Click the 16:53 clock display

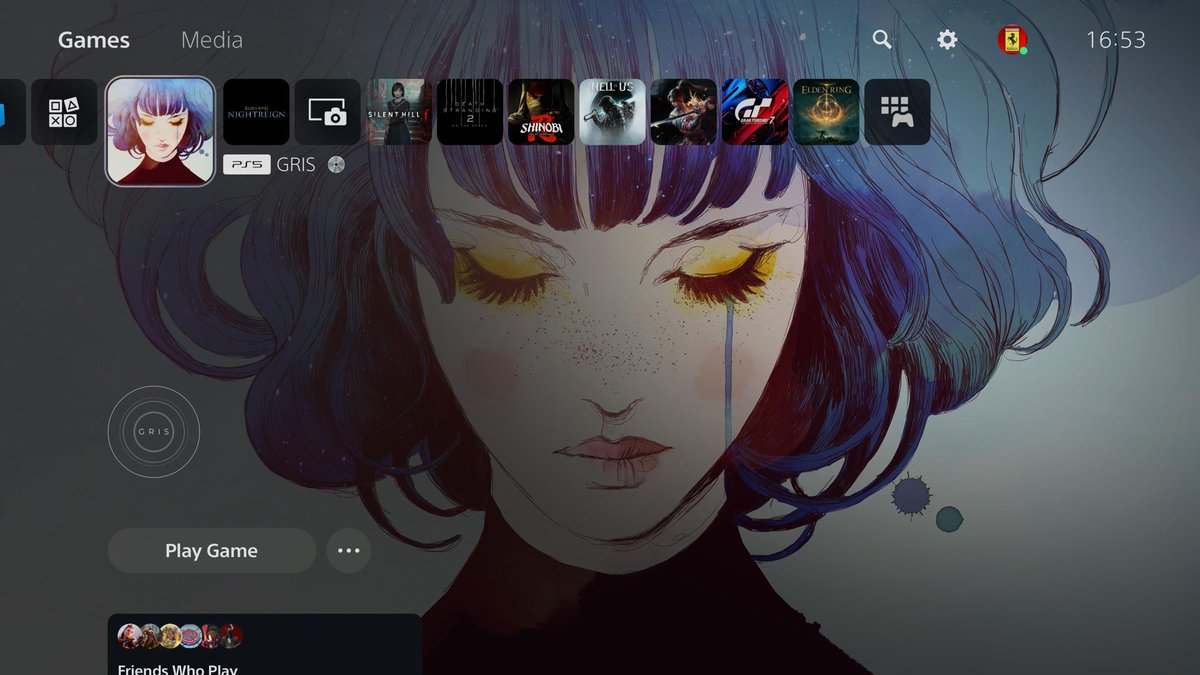[1116, 40]
